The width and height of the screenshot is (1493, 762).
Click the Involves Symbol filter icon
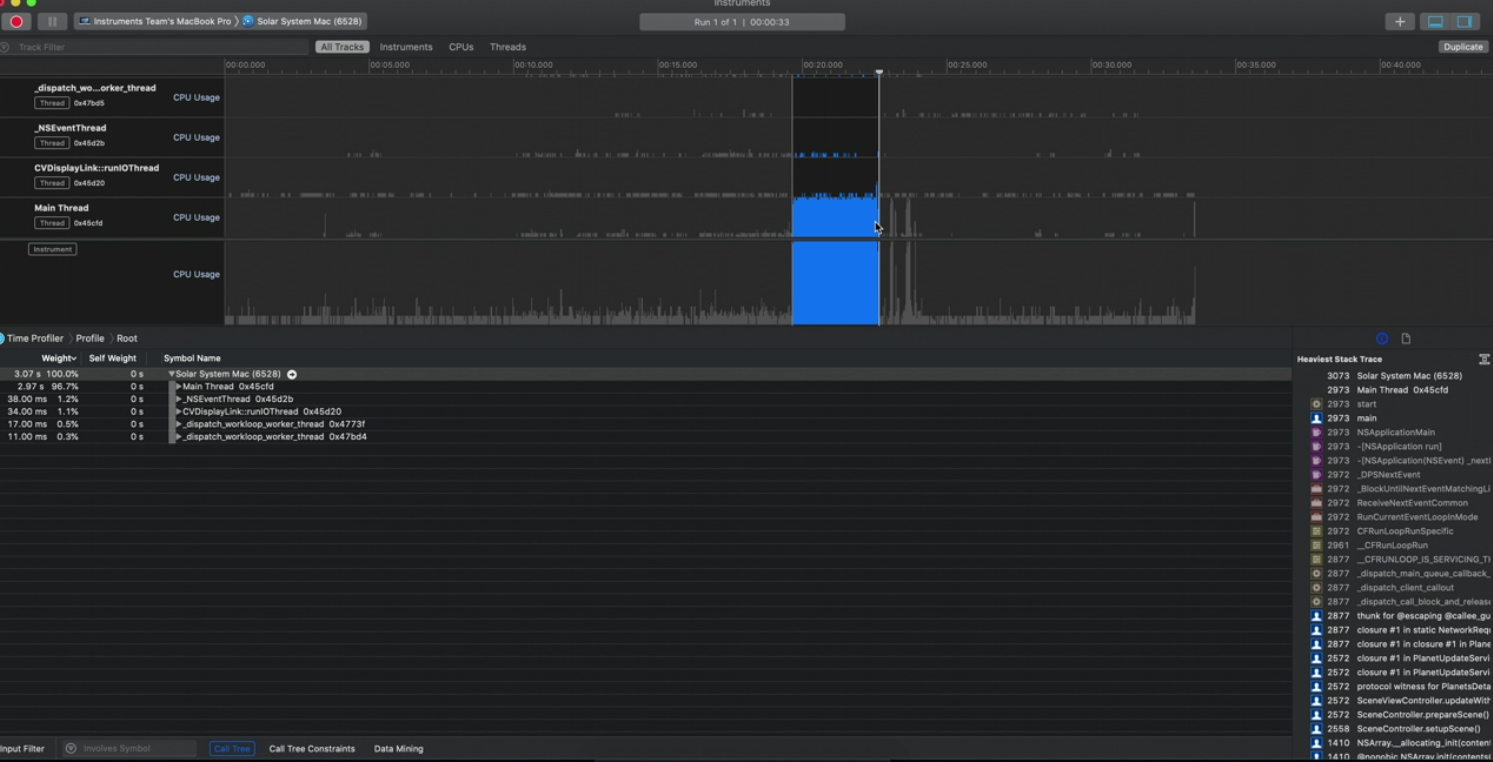tap(70, 748)
